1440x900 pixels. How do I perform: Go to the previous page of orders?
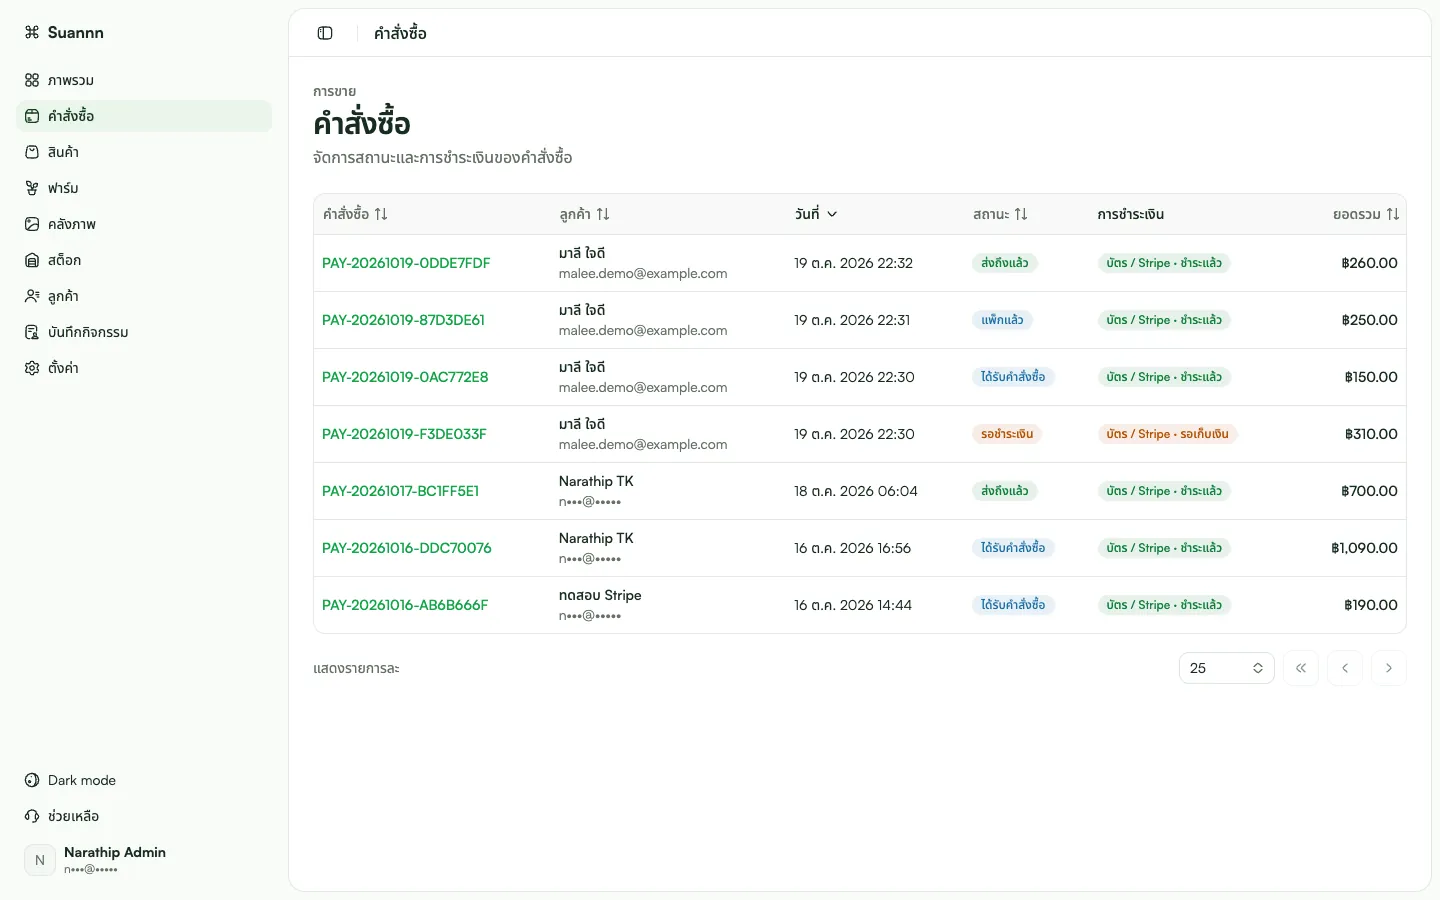1345,668
